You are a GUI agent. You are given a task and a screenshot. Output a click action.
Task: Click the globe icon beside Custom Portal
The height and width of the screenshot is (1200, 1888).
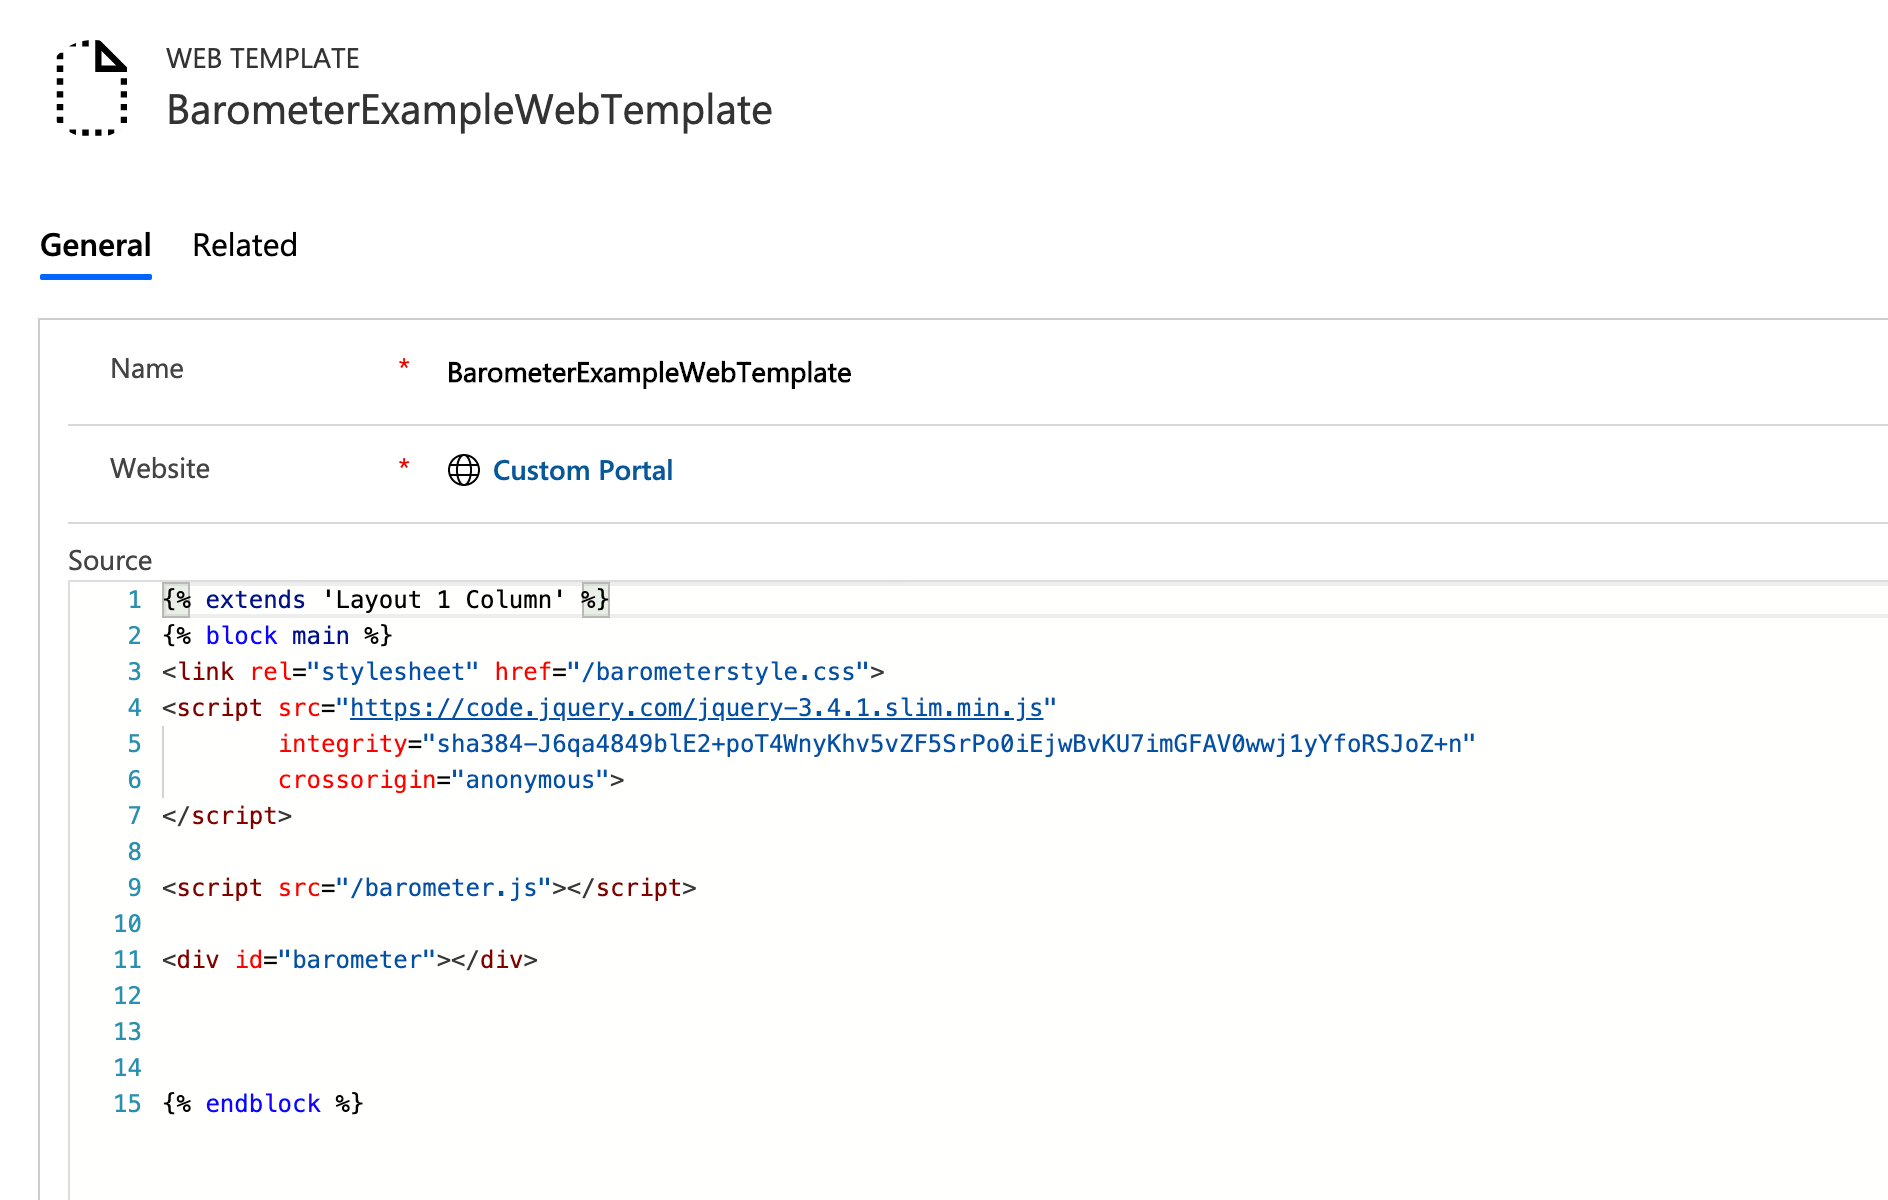coord(463,470)
